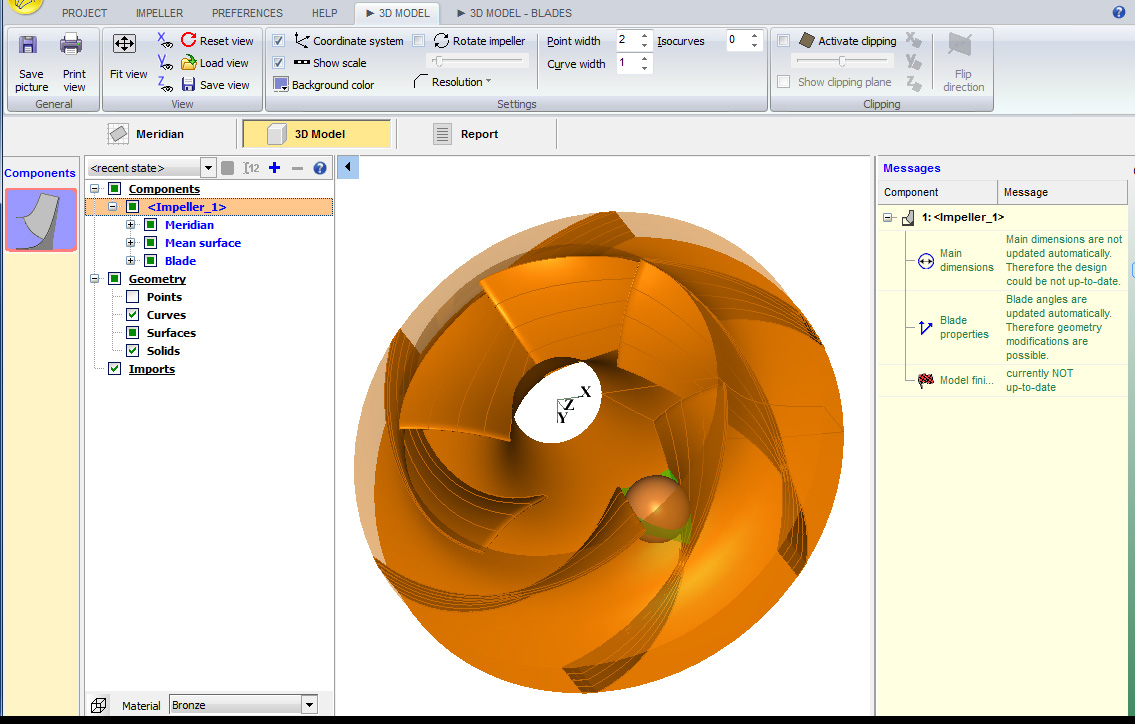
Task: Collapse the left panel with the blue arrow
Action: tap(348, 167)
